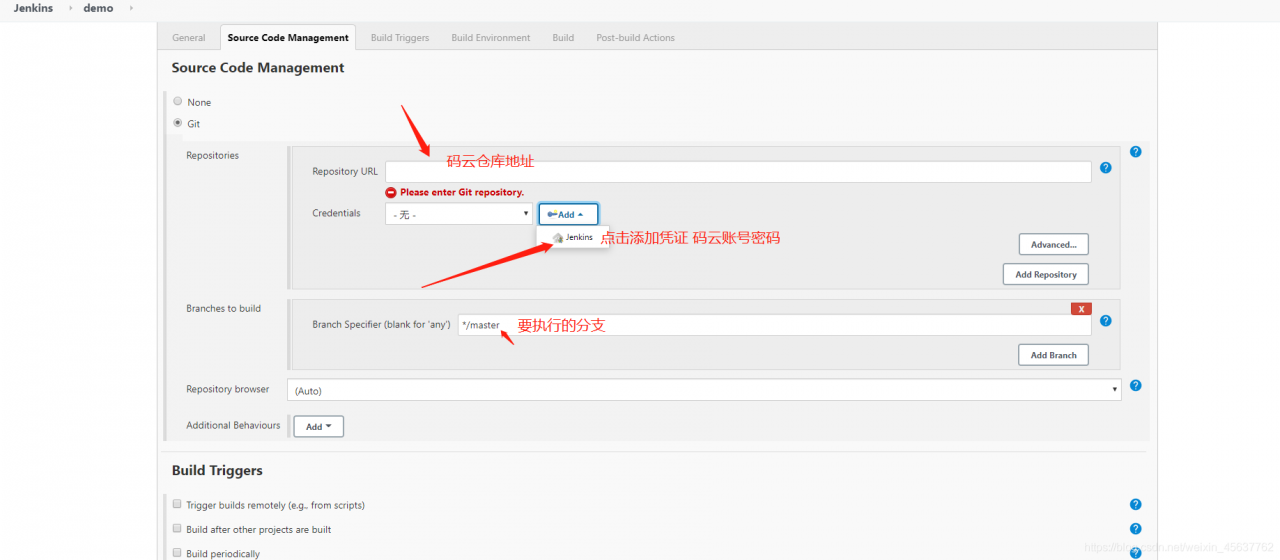Open the Additional Behaviours Add dropdown
1280x560 pixels.
318,426
